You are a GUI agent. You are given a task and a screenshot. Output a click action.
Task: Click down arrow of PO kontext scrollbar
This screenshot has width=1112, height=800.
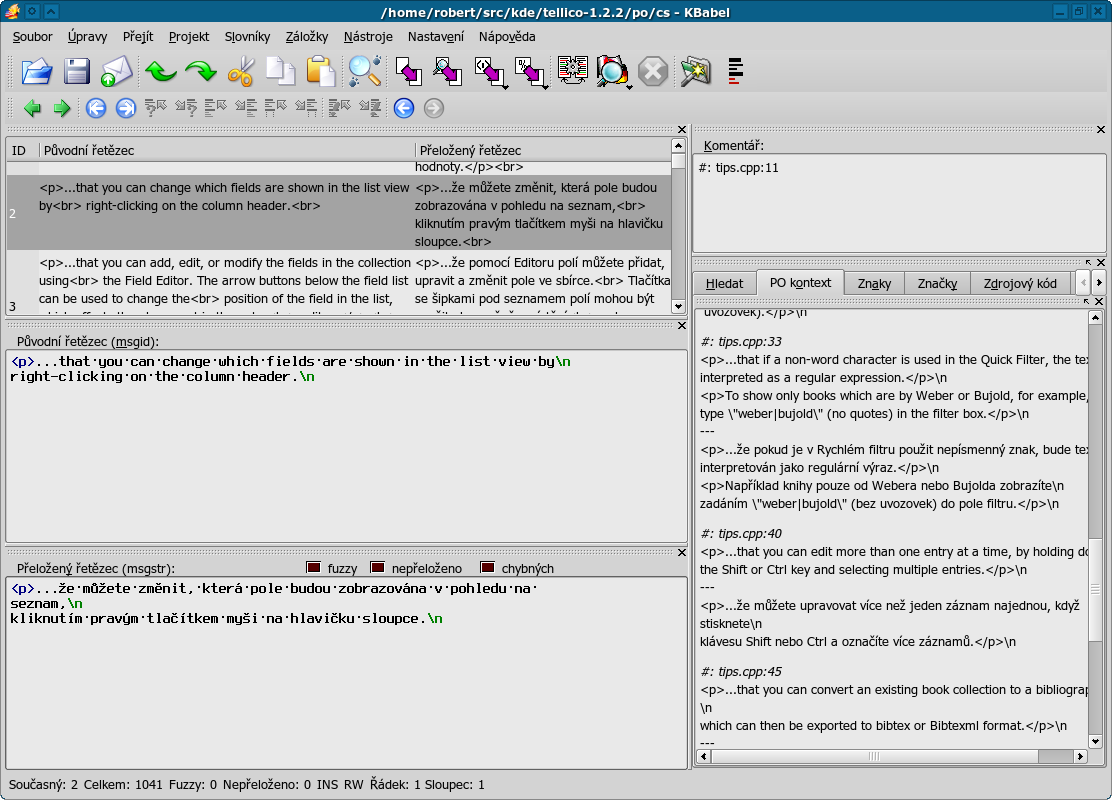coord(1095,742)
